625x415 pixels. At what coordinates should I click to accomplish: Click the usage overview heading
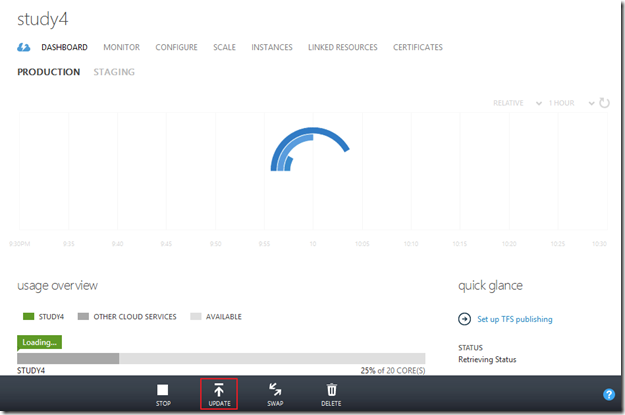(x=57, y=286)
